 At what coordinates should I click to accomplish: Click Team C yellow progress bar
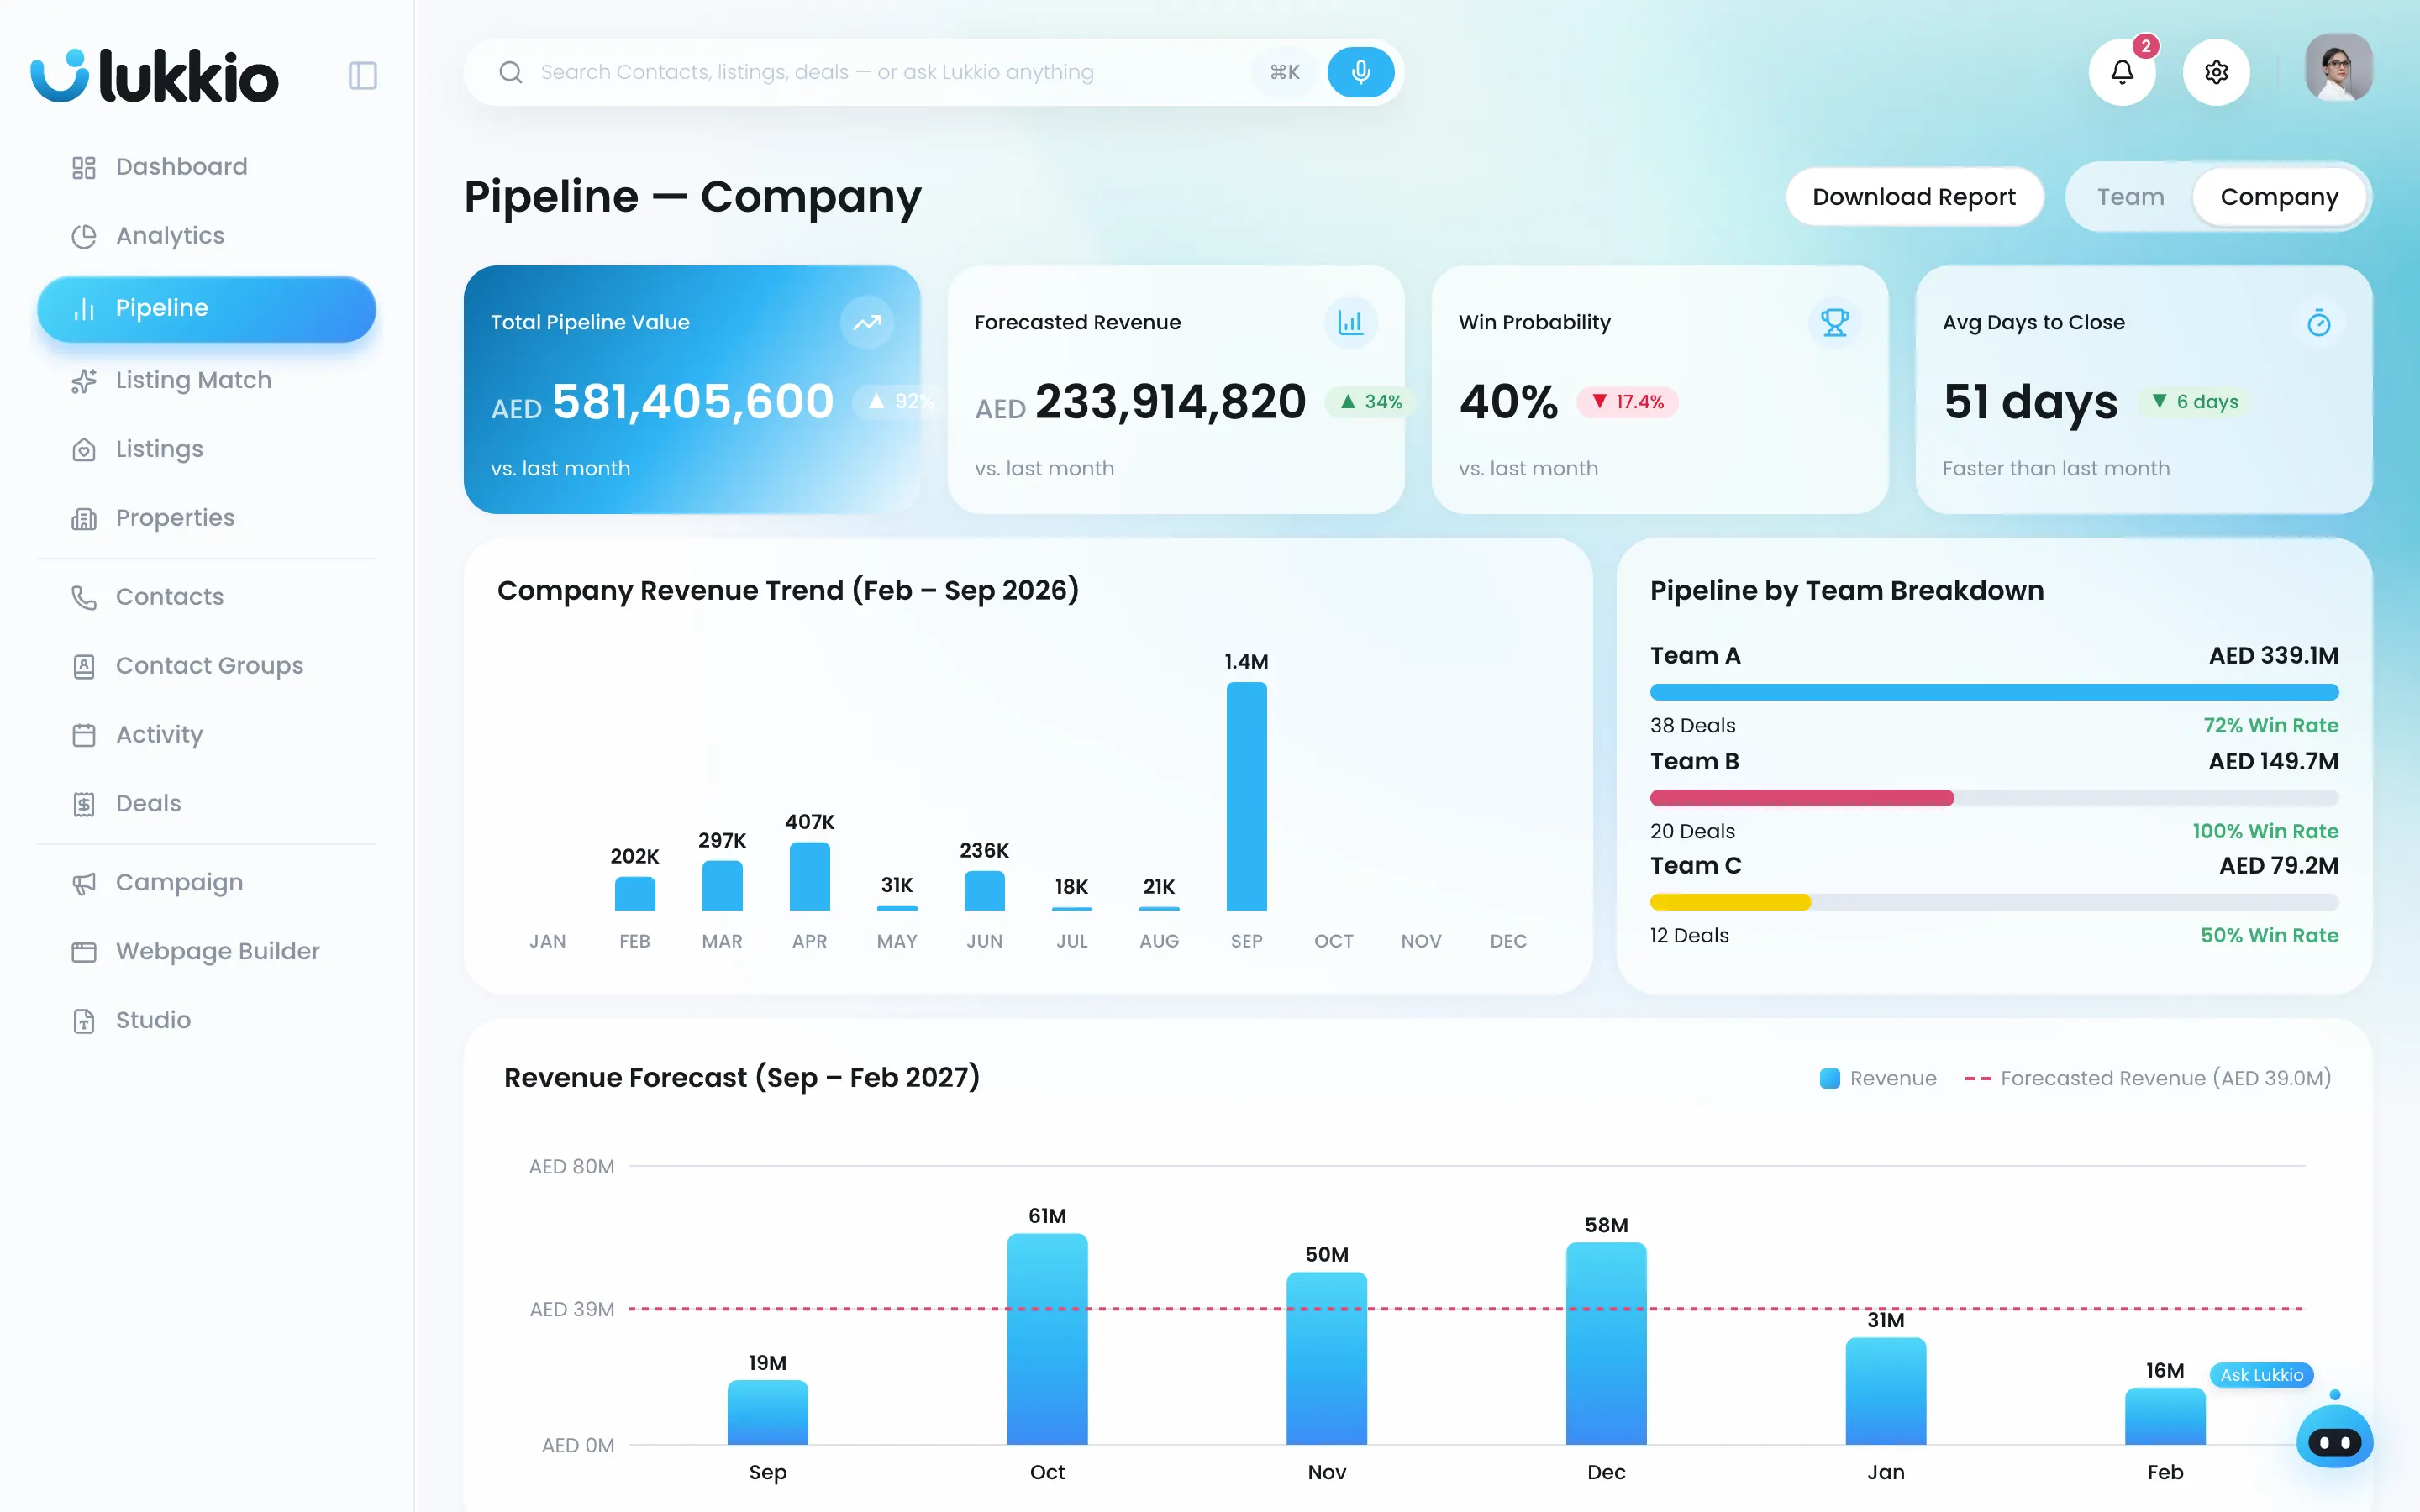coord(1730,902)
